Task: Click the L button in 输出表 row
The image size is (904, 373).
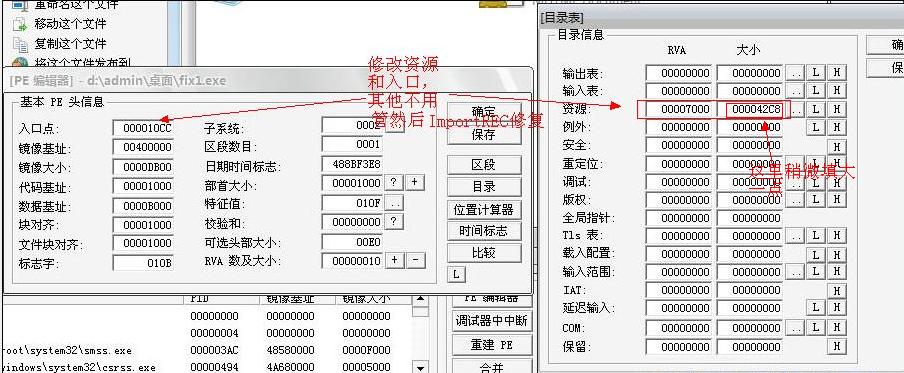Action: pyautogui.click(x=815, y=73)
